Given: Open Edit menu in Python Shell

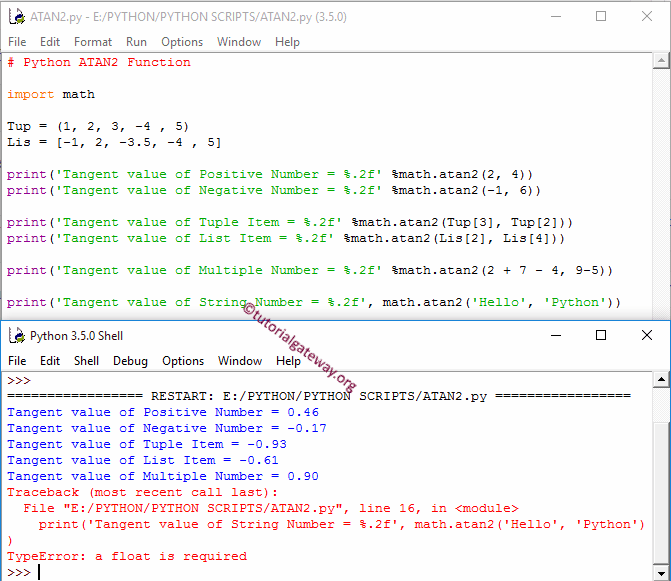Looking at the screenshot, I should (x=50, y=361).
